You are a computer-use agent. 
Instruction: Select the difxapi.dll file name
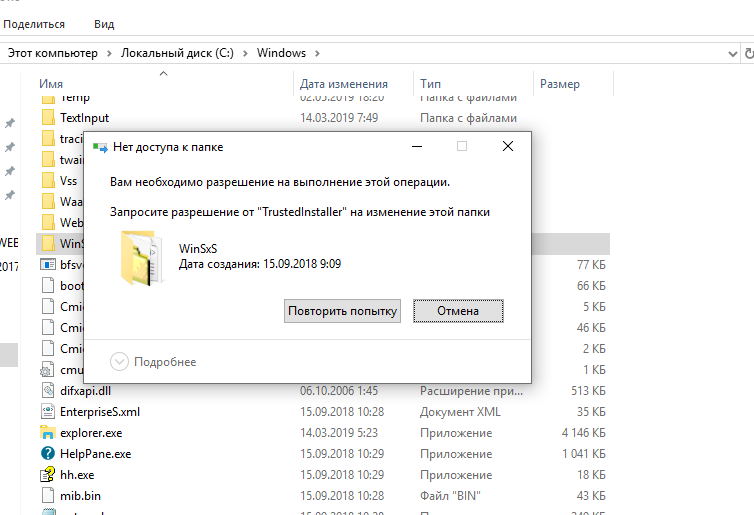tap(85, 390)
